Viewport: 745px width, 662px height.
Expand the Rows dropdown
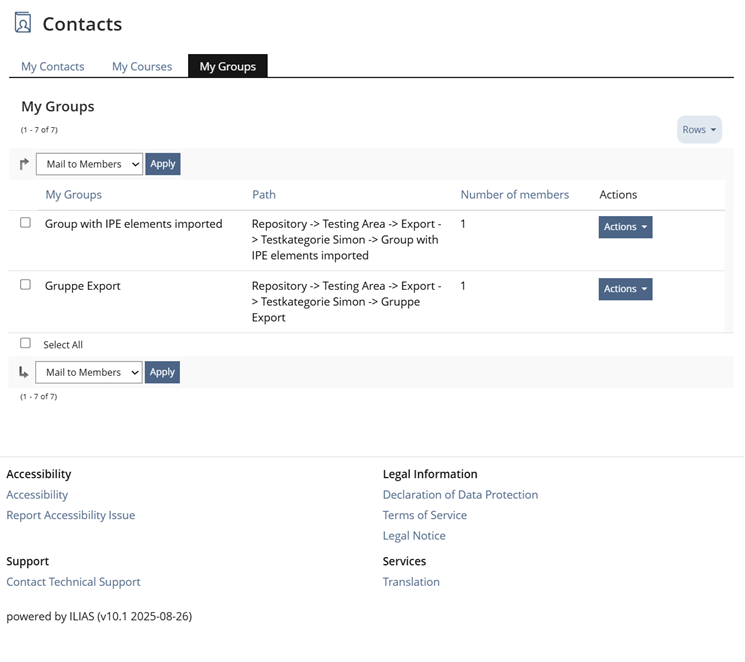click(699, 130)
